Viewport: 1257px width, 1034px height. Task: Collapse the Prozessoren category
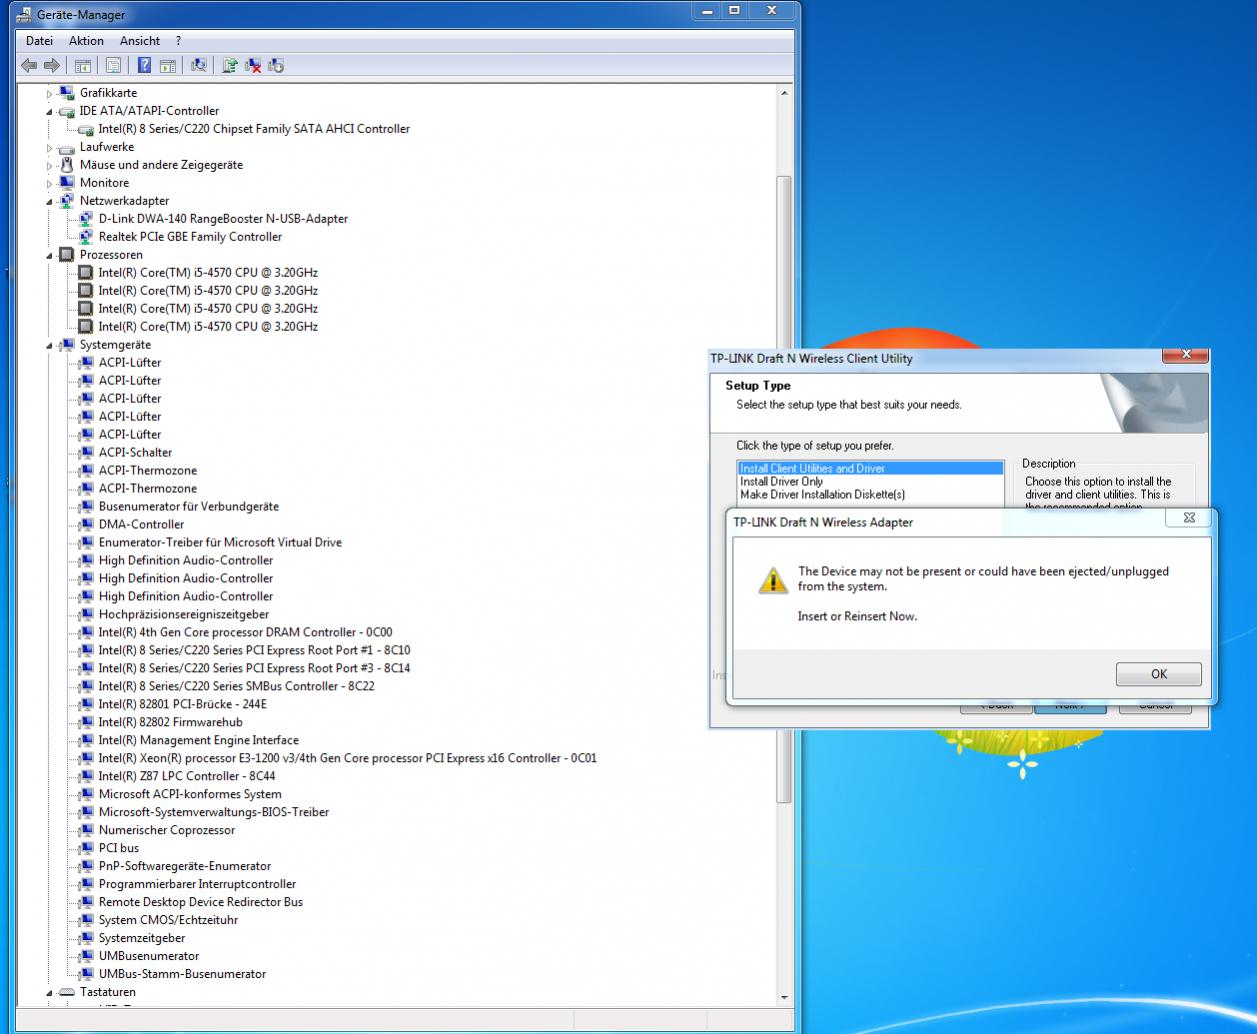point(49,255)
